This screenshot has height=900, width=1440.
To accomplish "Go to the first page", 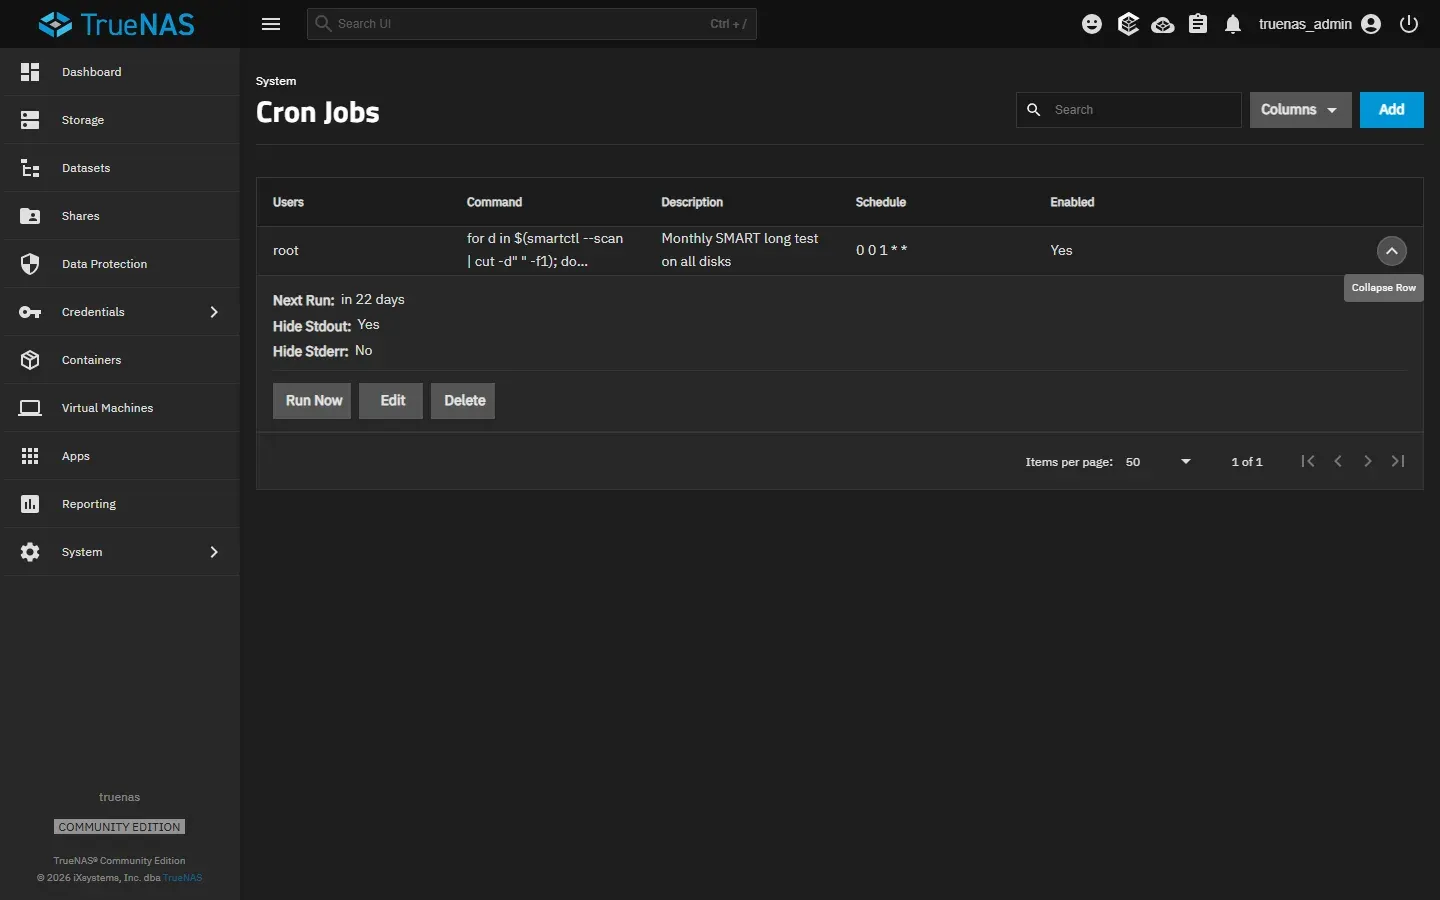I will [1308, 461].
